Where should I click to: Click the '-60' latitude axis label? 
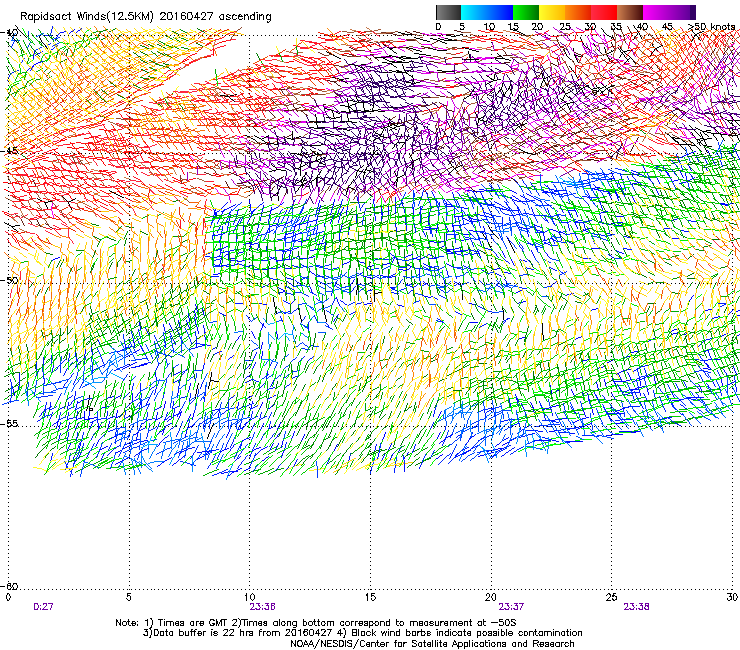pyautogui.click(x=11, y=586)
